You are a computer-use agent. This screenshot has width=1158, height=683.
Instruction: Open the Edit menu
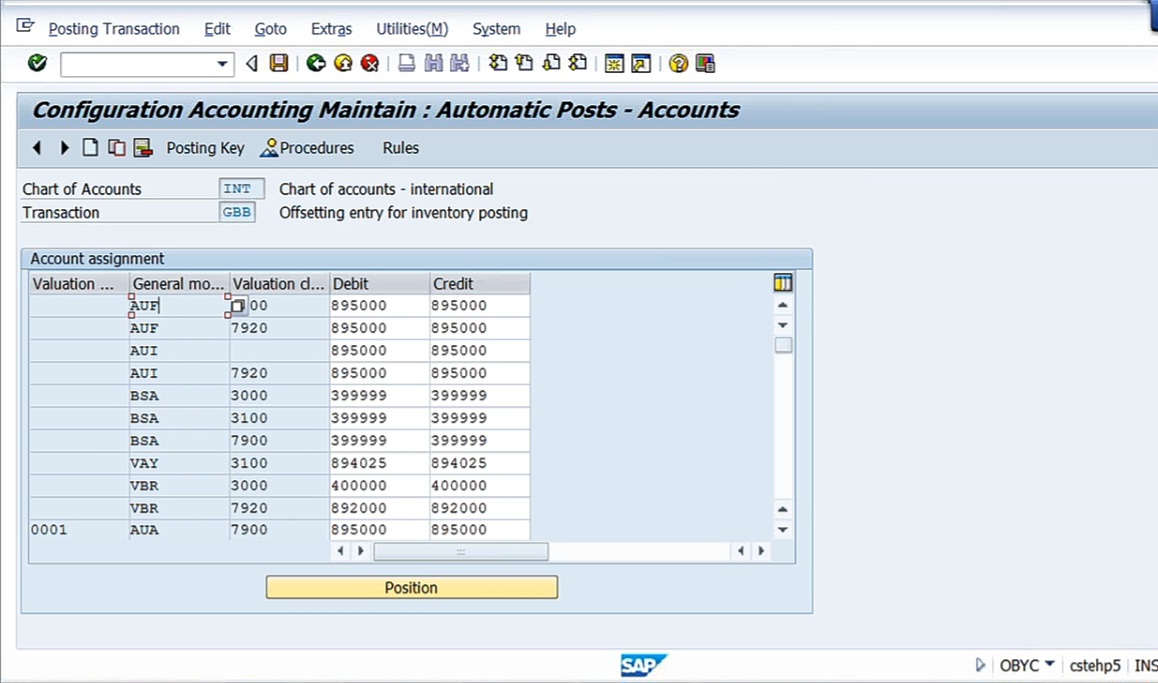(x=217, y=29)
